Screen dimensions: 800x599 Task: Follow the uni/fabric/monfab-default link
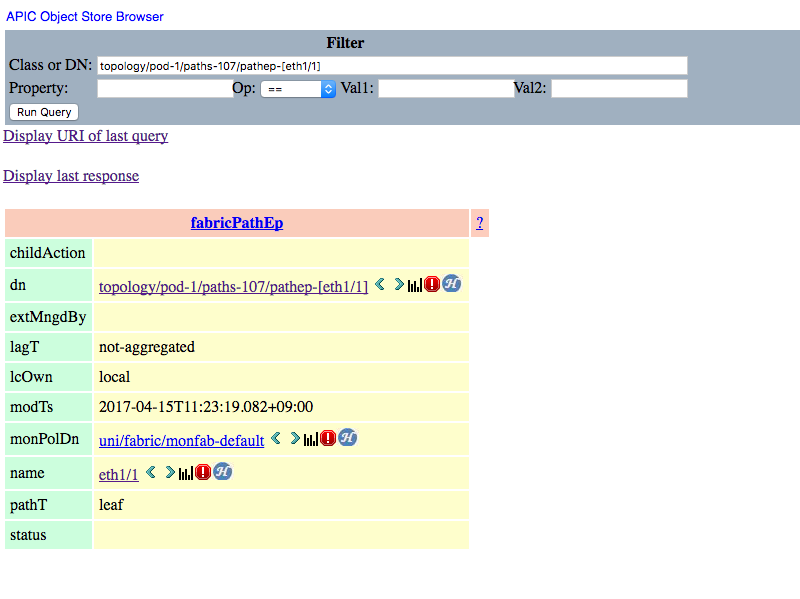(181, 440)
